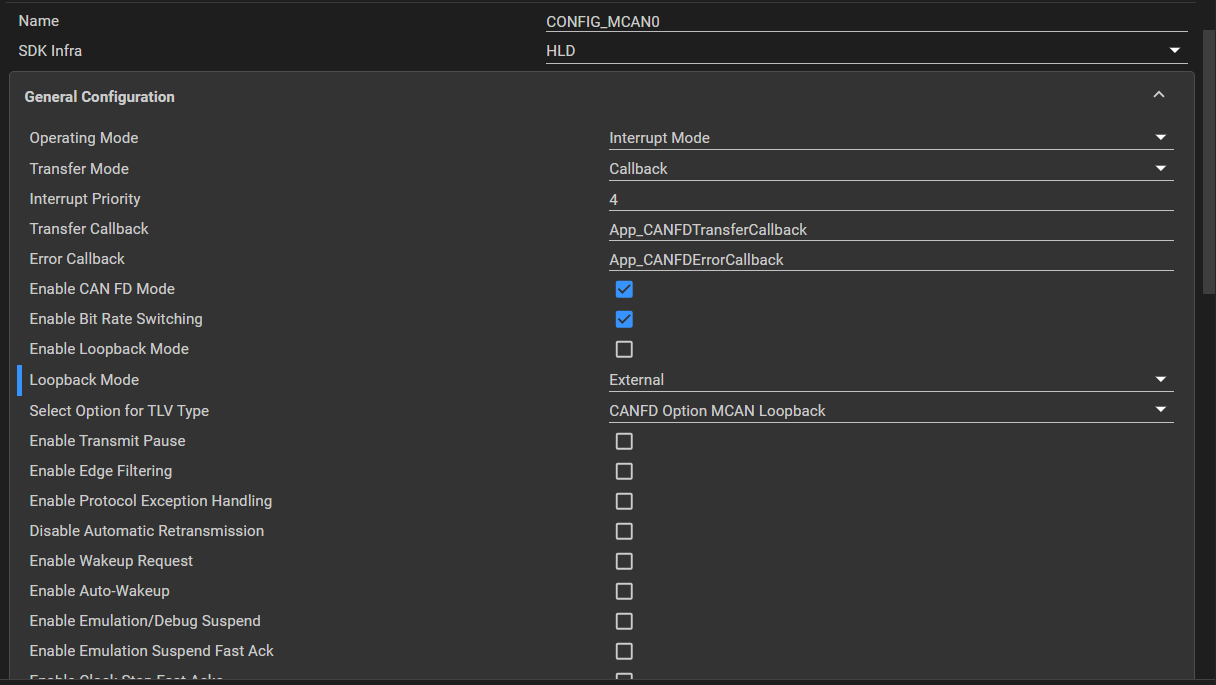The width and height of the screenshot is (1216, 685).
Task: Click the Name field CONFIG_MCAN0
Action: 866,21
